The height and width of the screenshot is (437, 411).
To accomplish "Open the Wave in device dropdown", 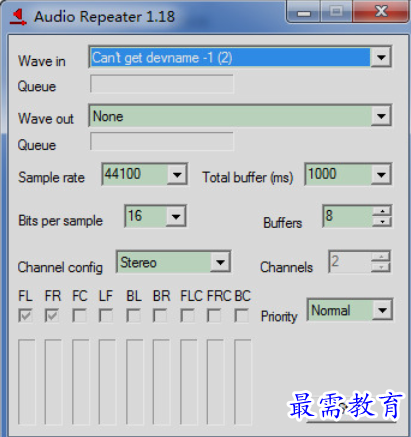I will click(381, 57).
